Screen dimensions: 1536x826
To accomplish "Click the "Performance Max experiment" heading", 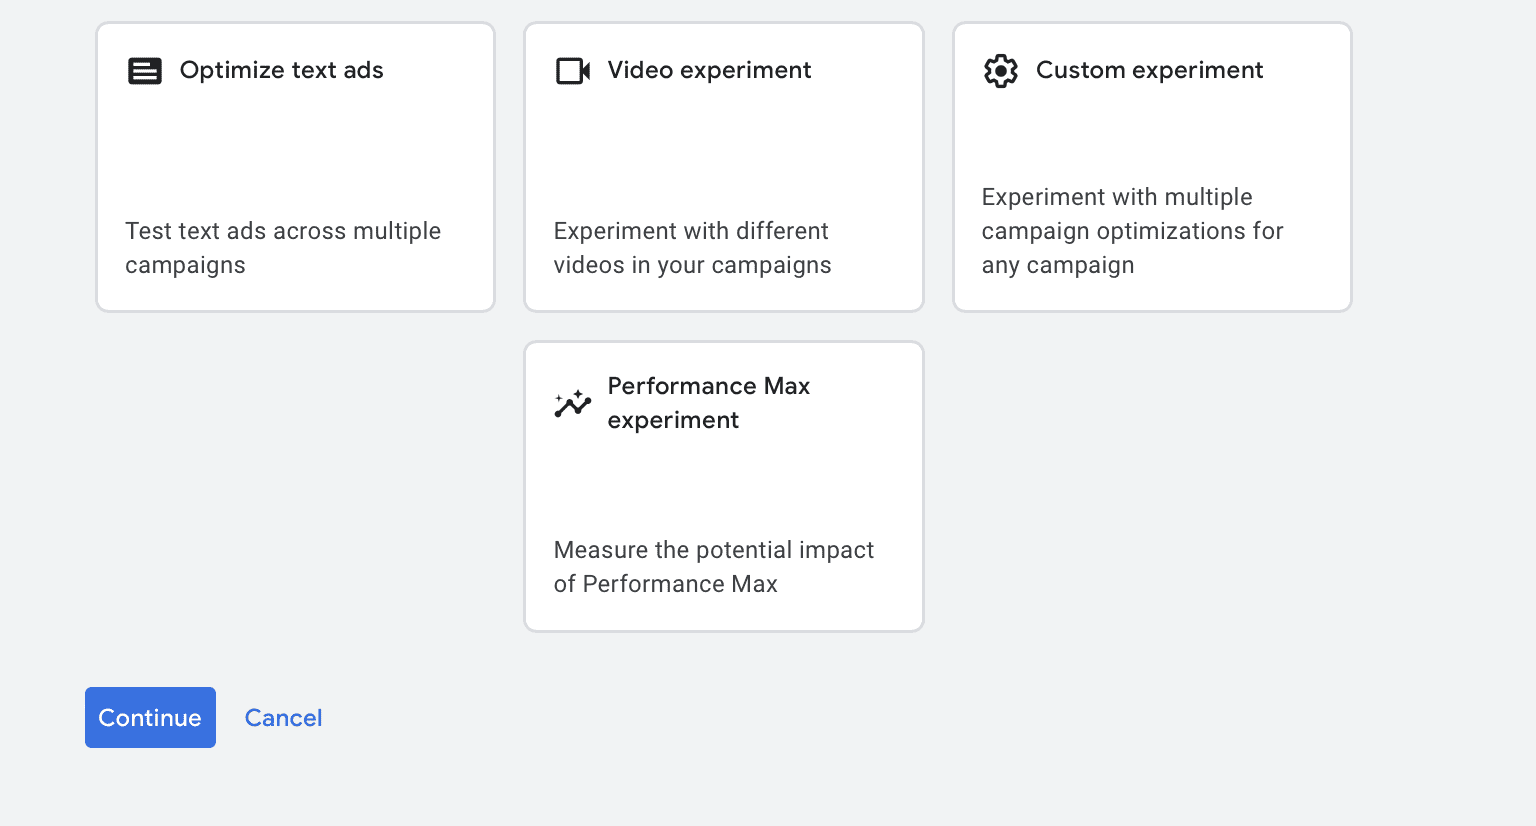I will coord(709,403).
